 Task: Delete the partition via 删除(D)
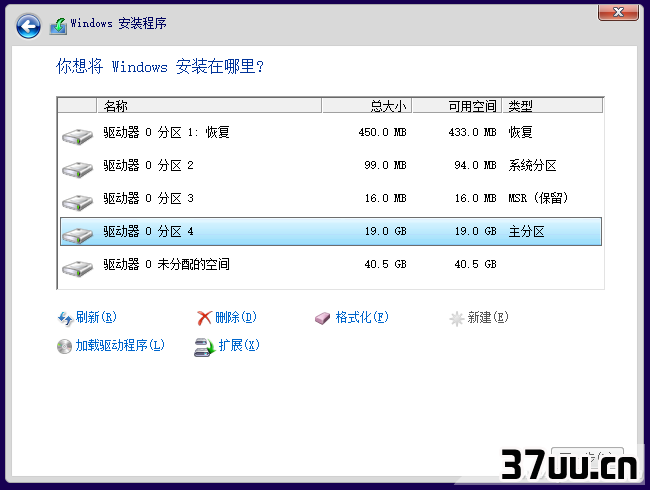(236, 317)
